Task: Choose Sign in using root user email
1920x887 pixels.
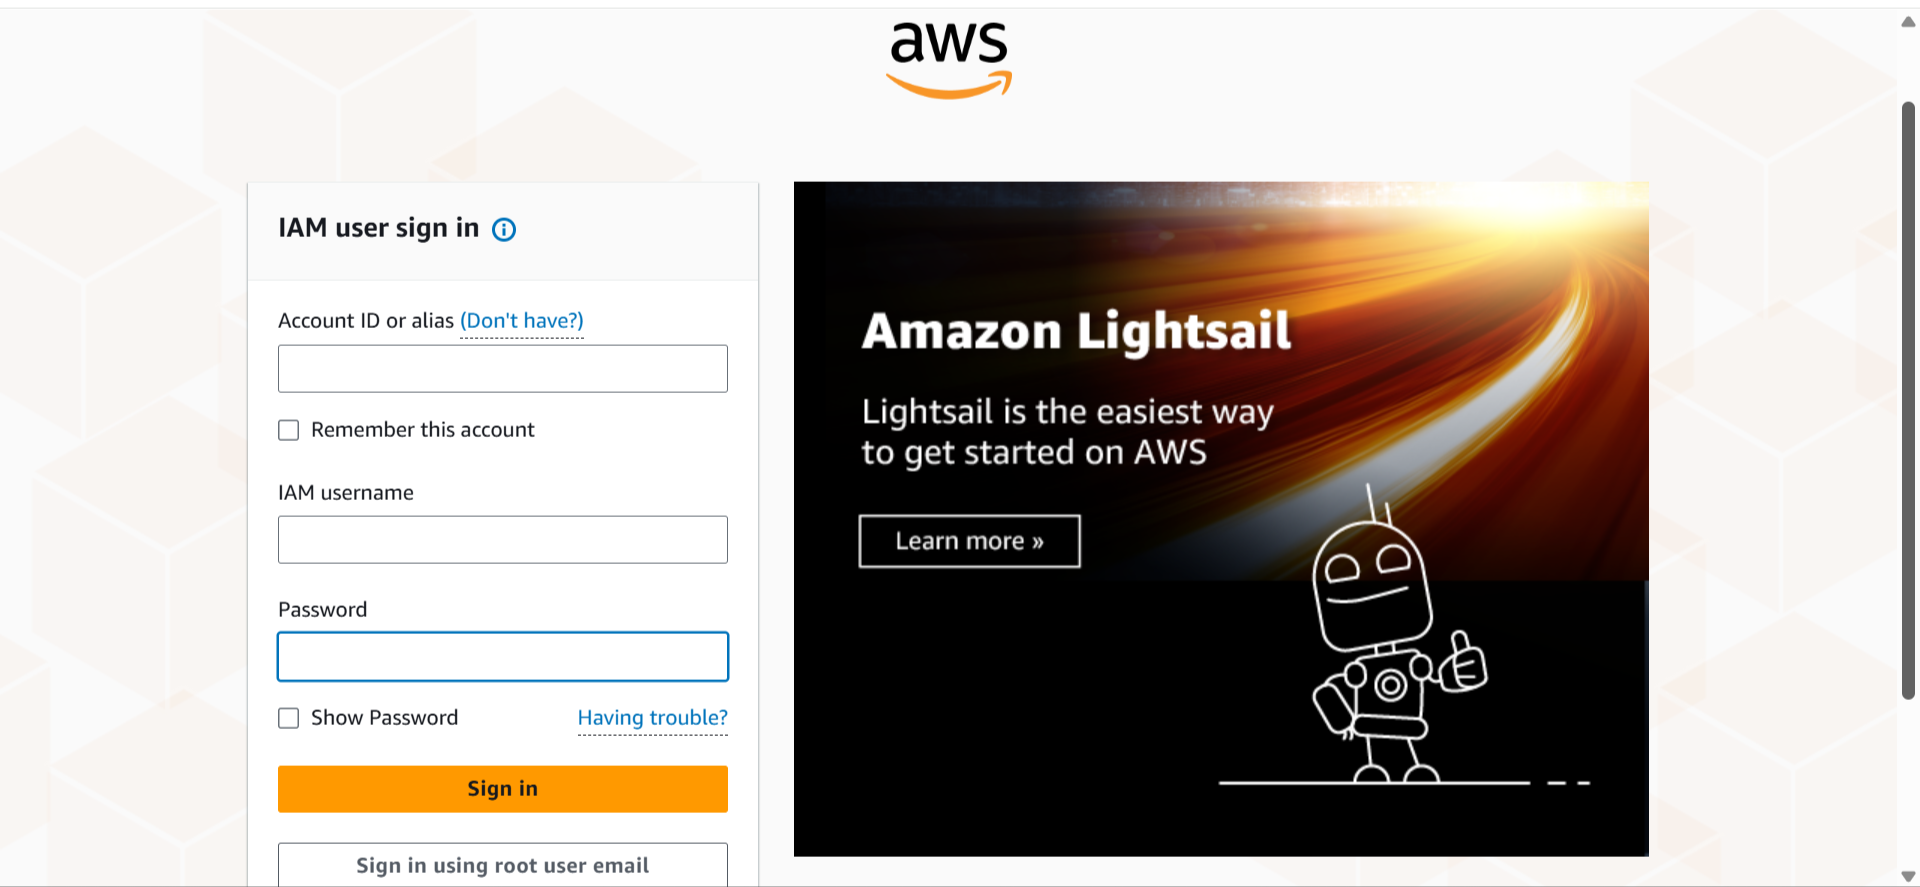Action: tap(502, 865)
